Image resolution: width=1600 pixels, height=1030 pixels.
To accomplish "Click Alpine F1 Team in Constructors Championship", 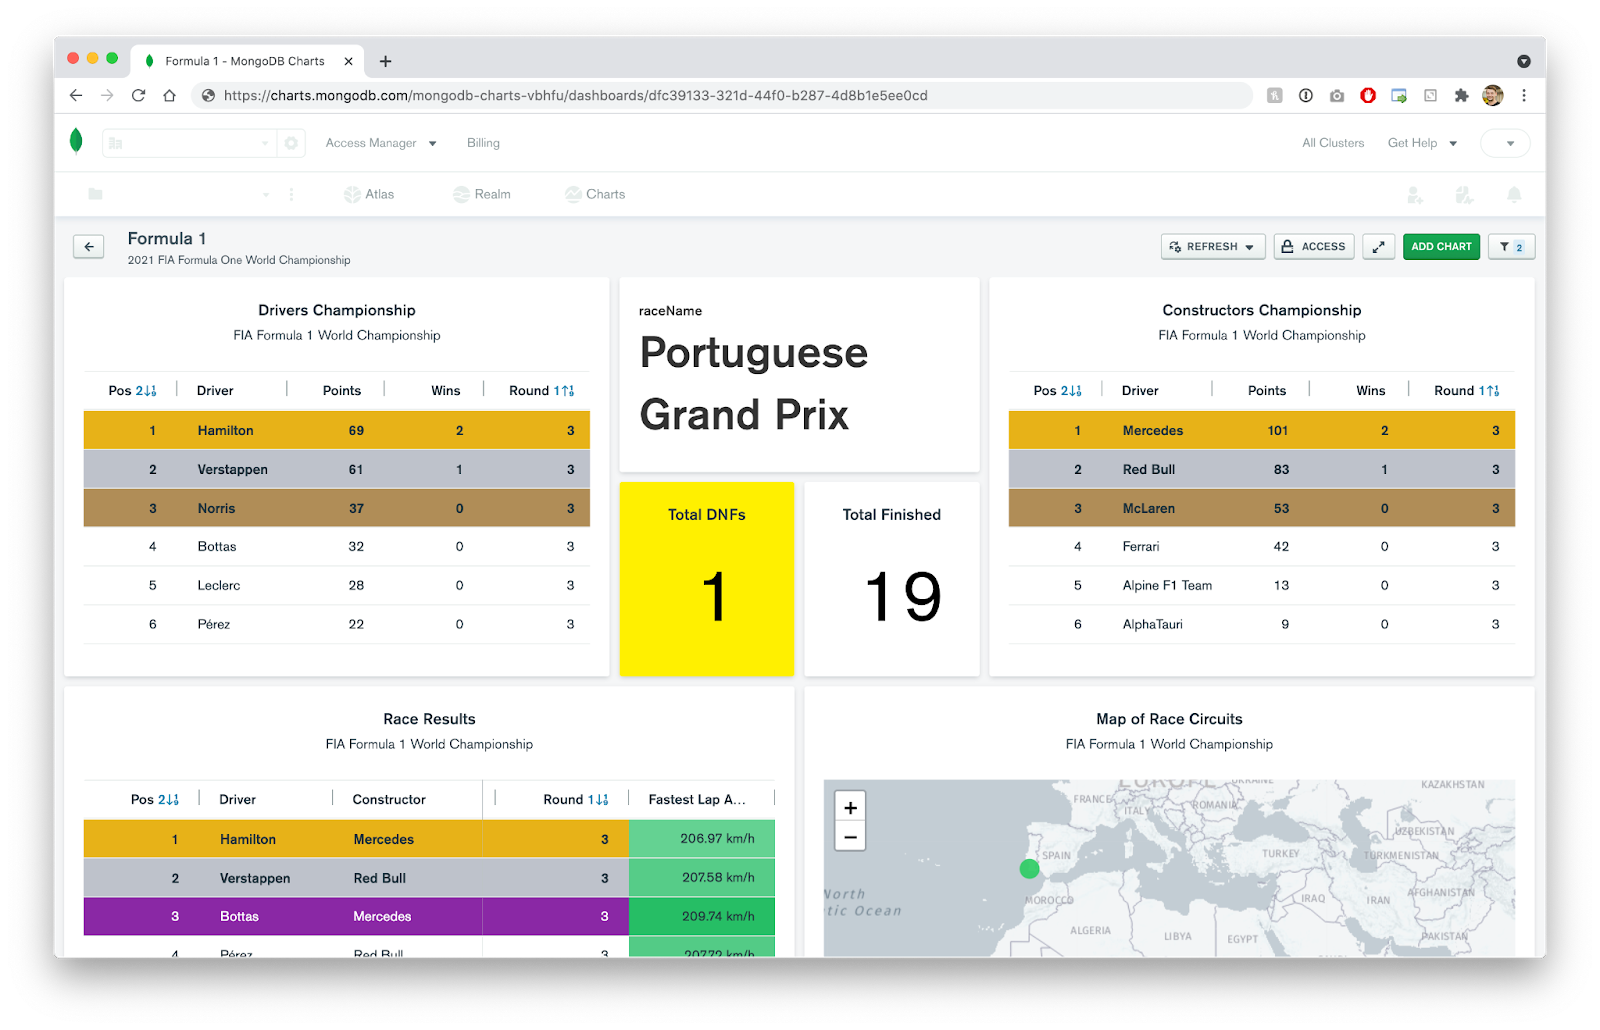I will click(1167, 585).
